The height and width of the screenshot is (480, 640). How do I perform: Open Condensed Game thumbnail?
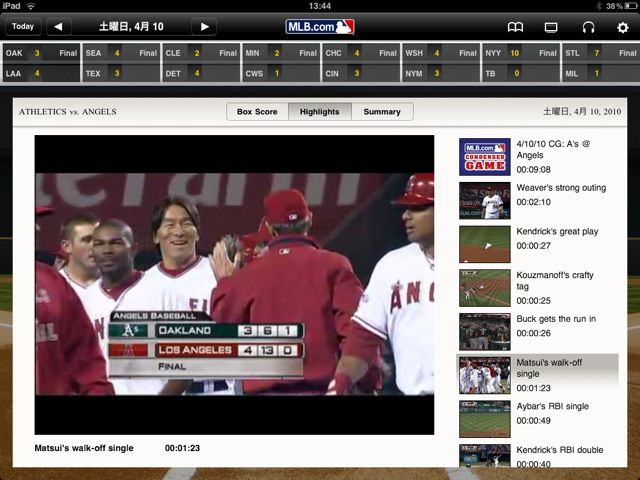484,157
